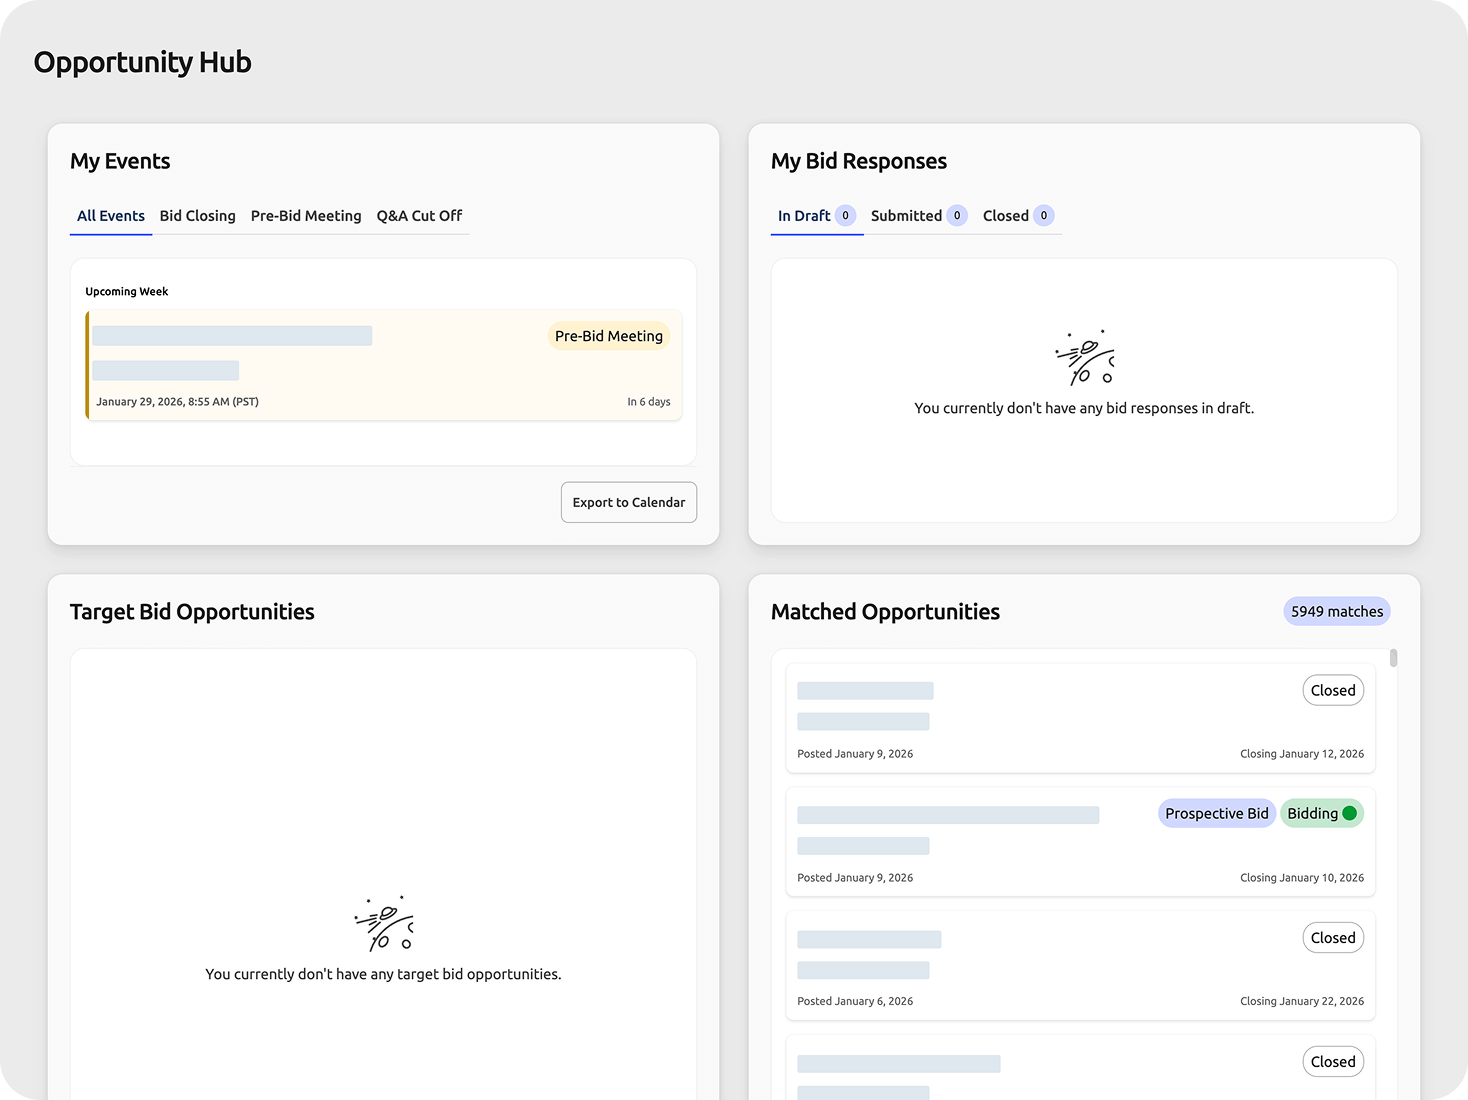Viewport: 1468px width, 1100px height.
Task: Click the zero counter next to Submitted
Action: pos(956,215)
